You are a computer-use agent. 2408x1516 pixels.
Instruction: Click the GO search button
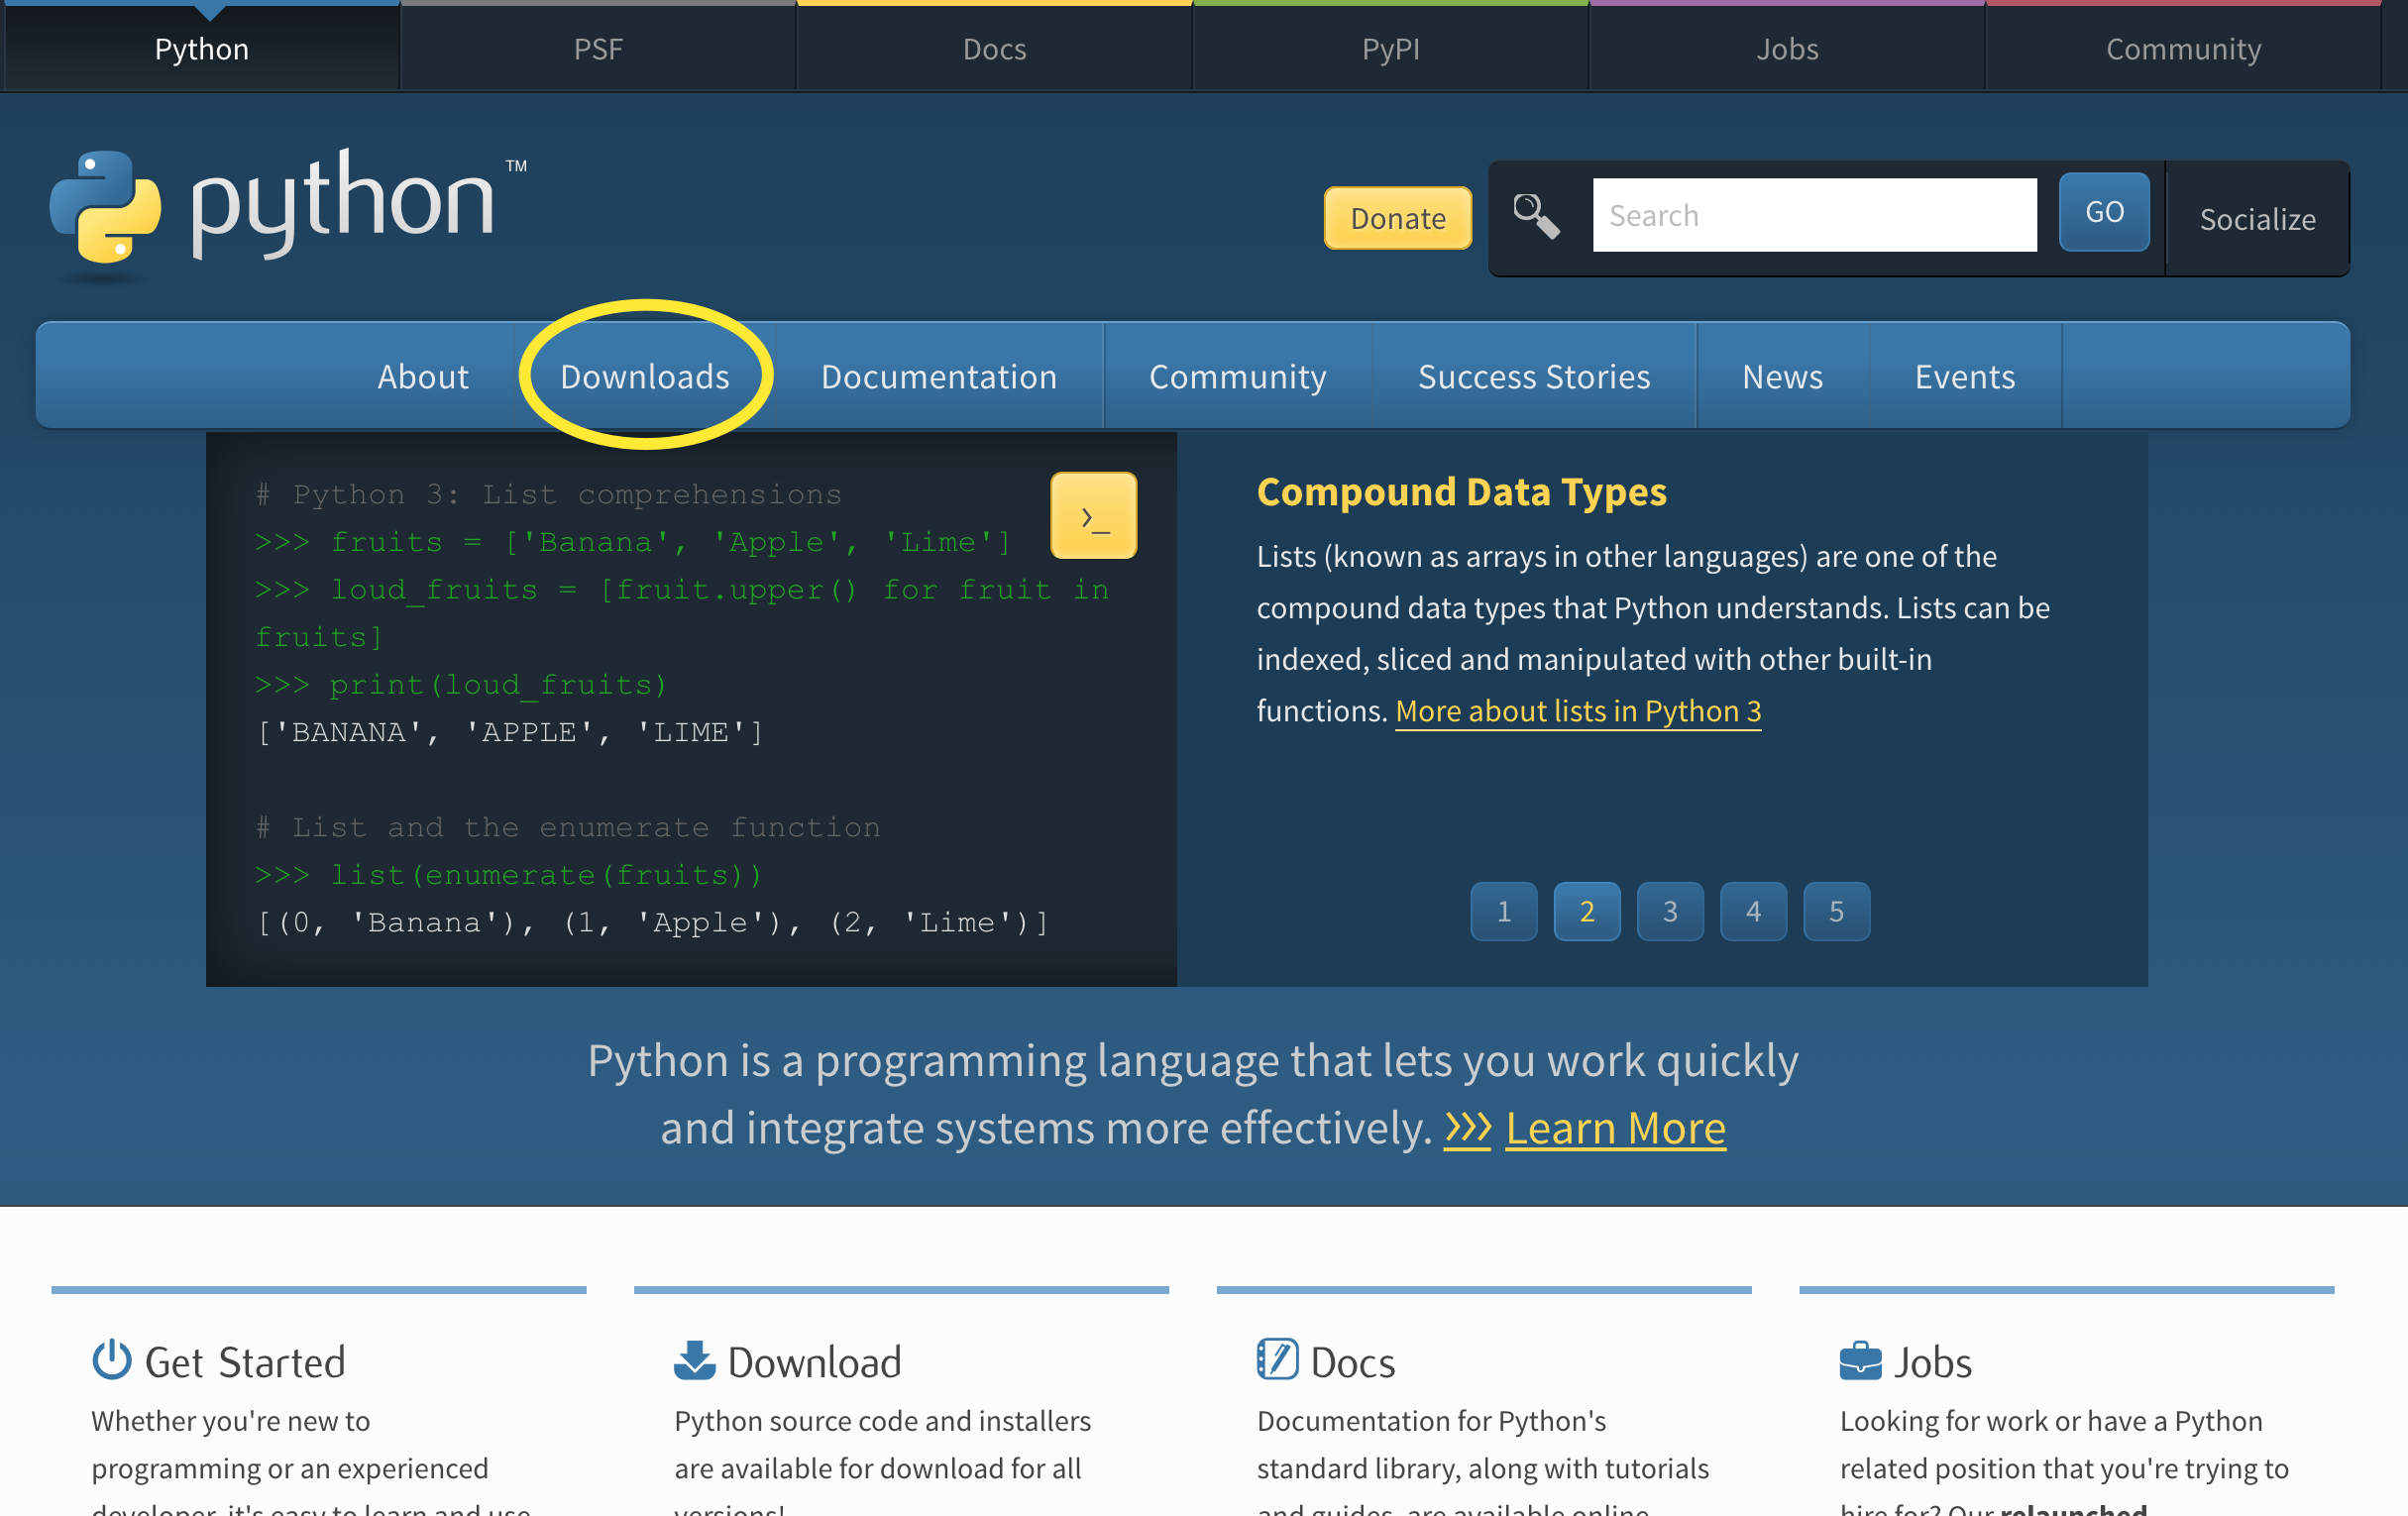point(2104,212)
